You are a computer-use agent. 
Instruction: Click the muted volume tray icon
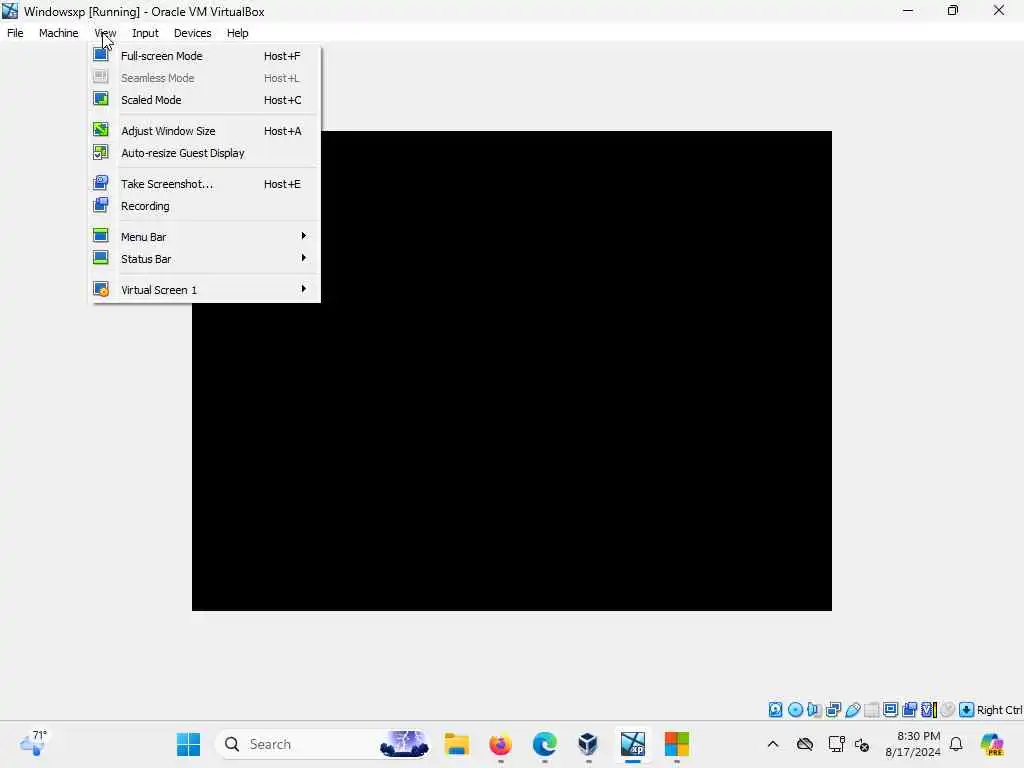click(862, 744)
